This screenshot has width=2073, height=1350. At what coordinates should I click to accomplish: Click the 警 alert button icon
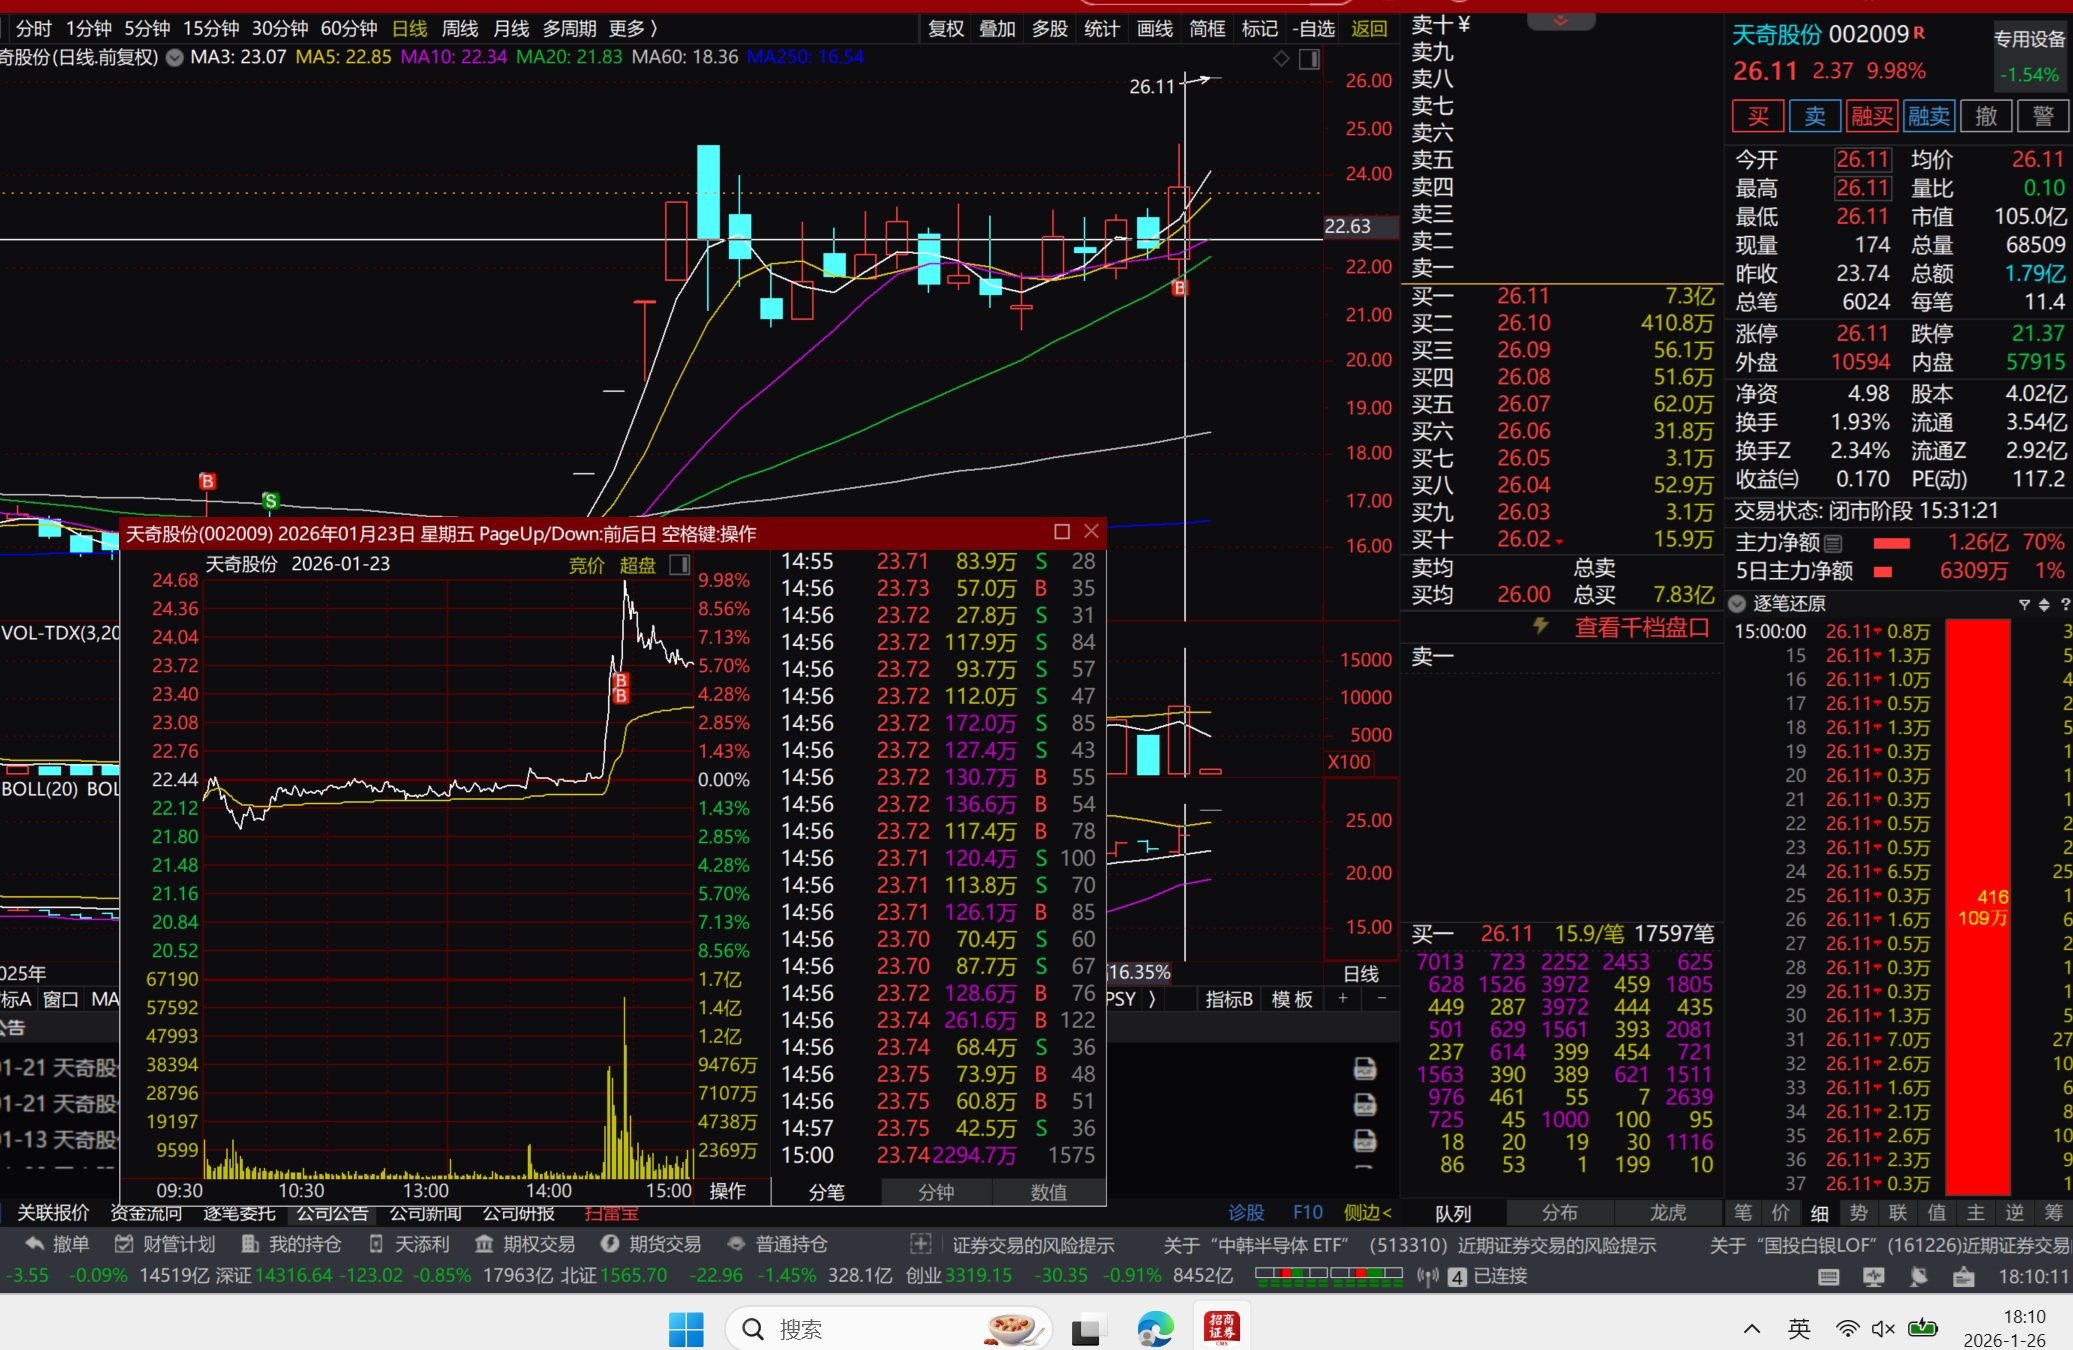coord(2042,116)
